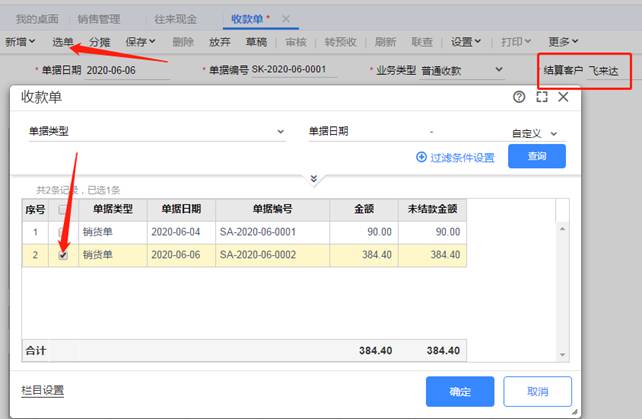642x419 pixels.
Task: Maximize the 收款单 dialog with fullscreen icon
Action: click(542, 97)
